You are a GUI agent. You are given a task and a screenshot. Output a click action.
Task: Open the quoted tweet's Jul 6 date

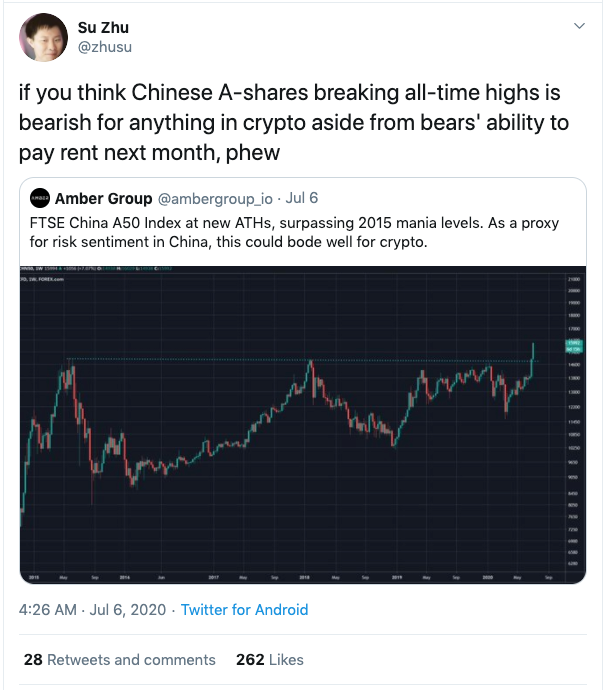point(302,198)
